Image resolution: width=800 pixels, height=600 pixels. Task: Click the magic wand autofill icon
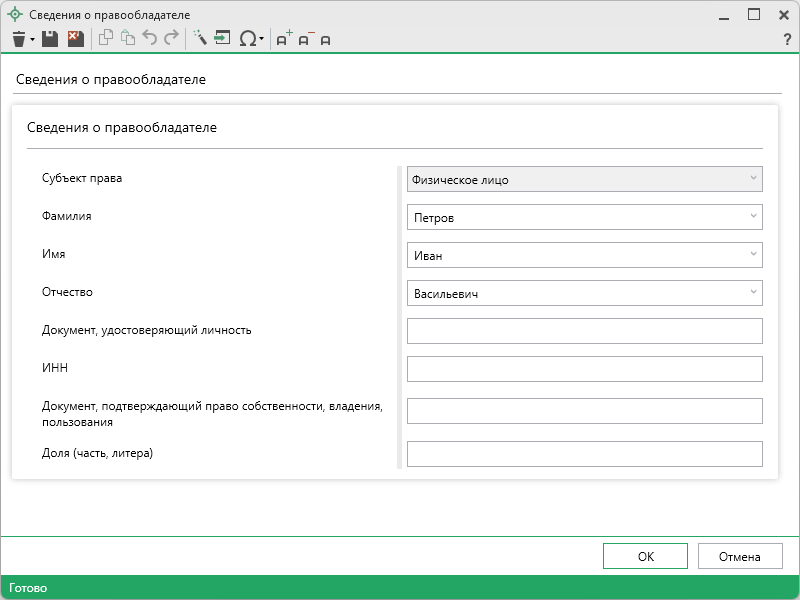point(199,39)
